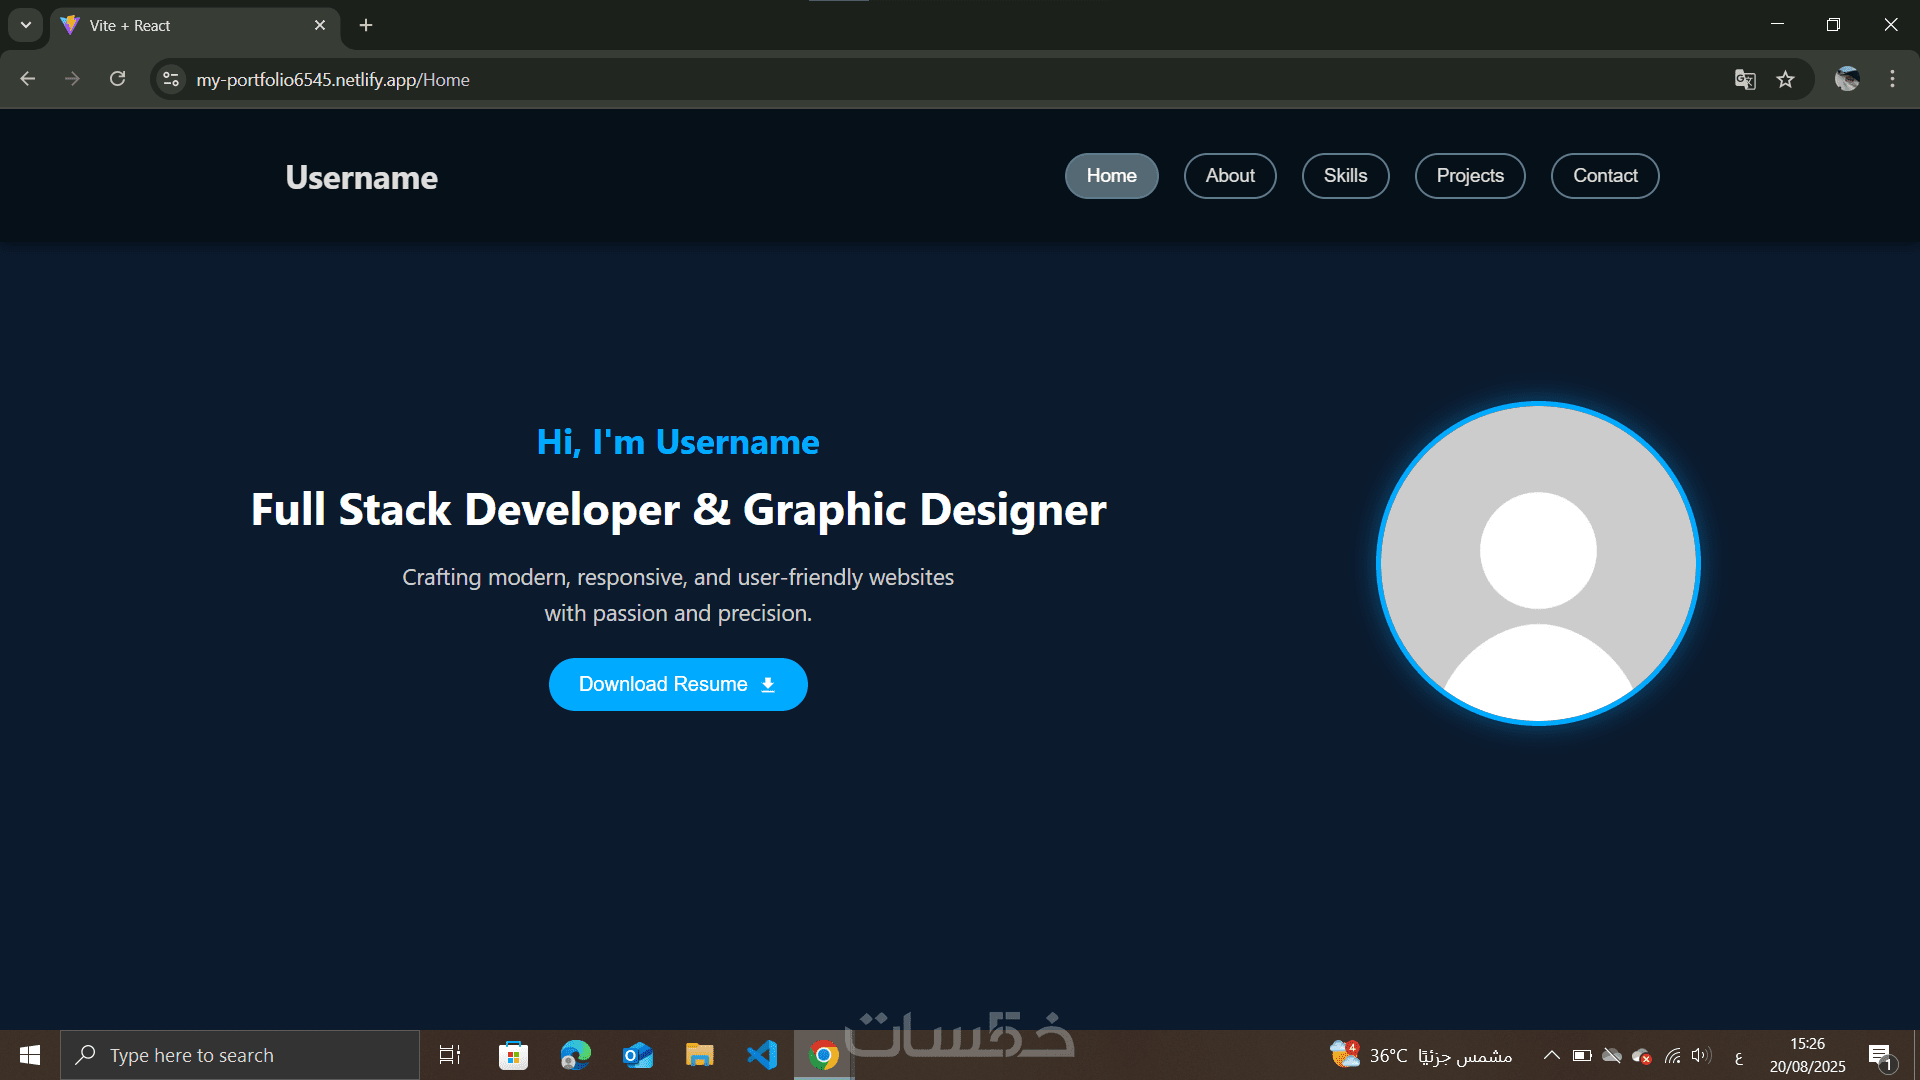Open a new browser tab
This screenshot has width=1920, height=1080.
pos(366,25)
